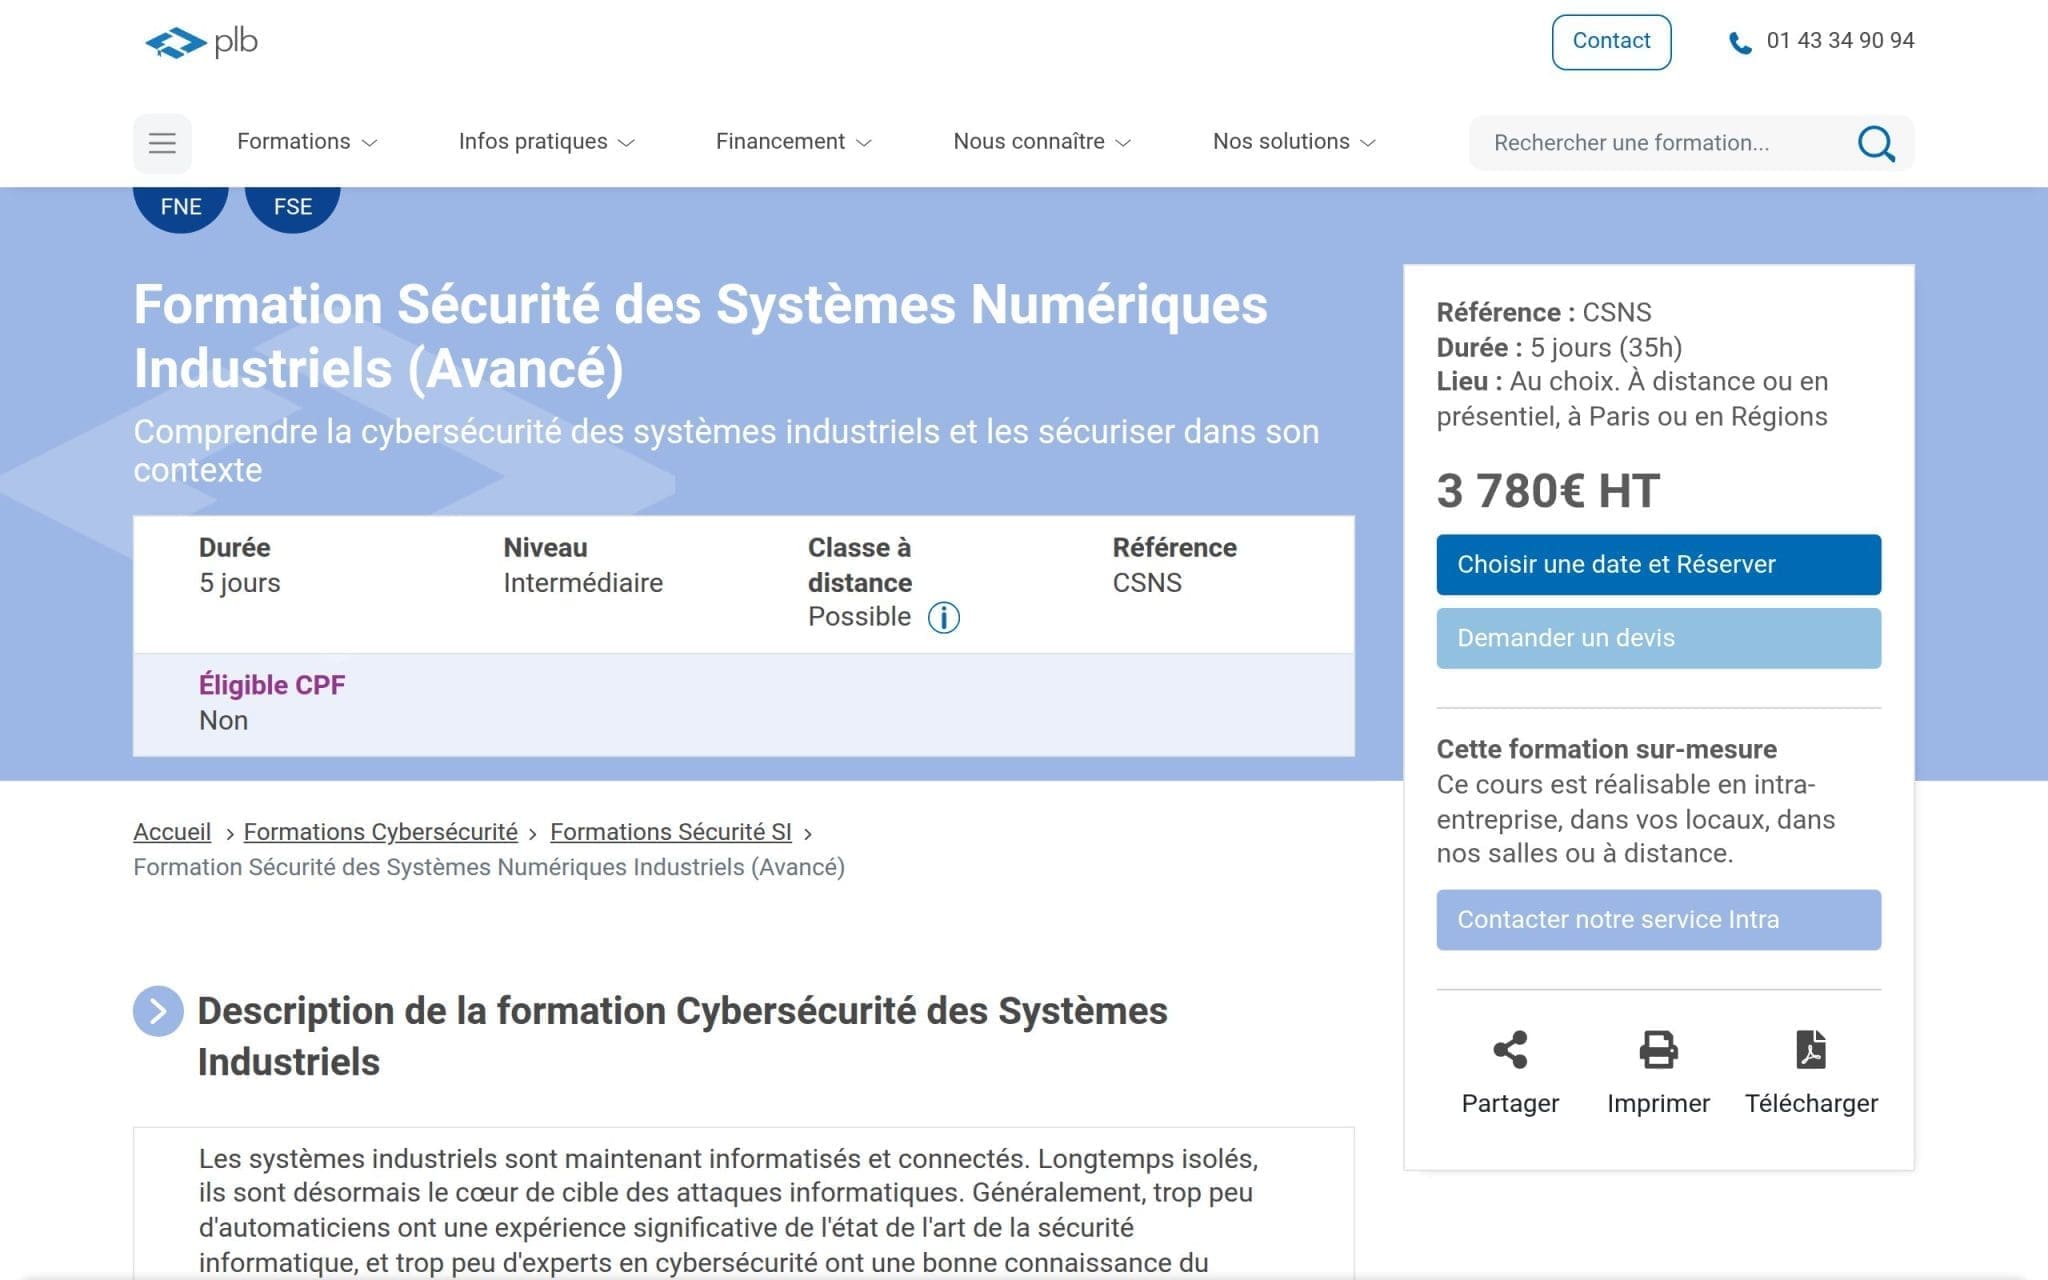
Task: Open the Accueil breadcrumb link
Action: pos(172,832)
